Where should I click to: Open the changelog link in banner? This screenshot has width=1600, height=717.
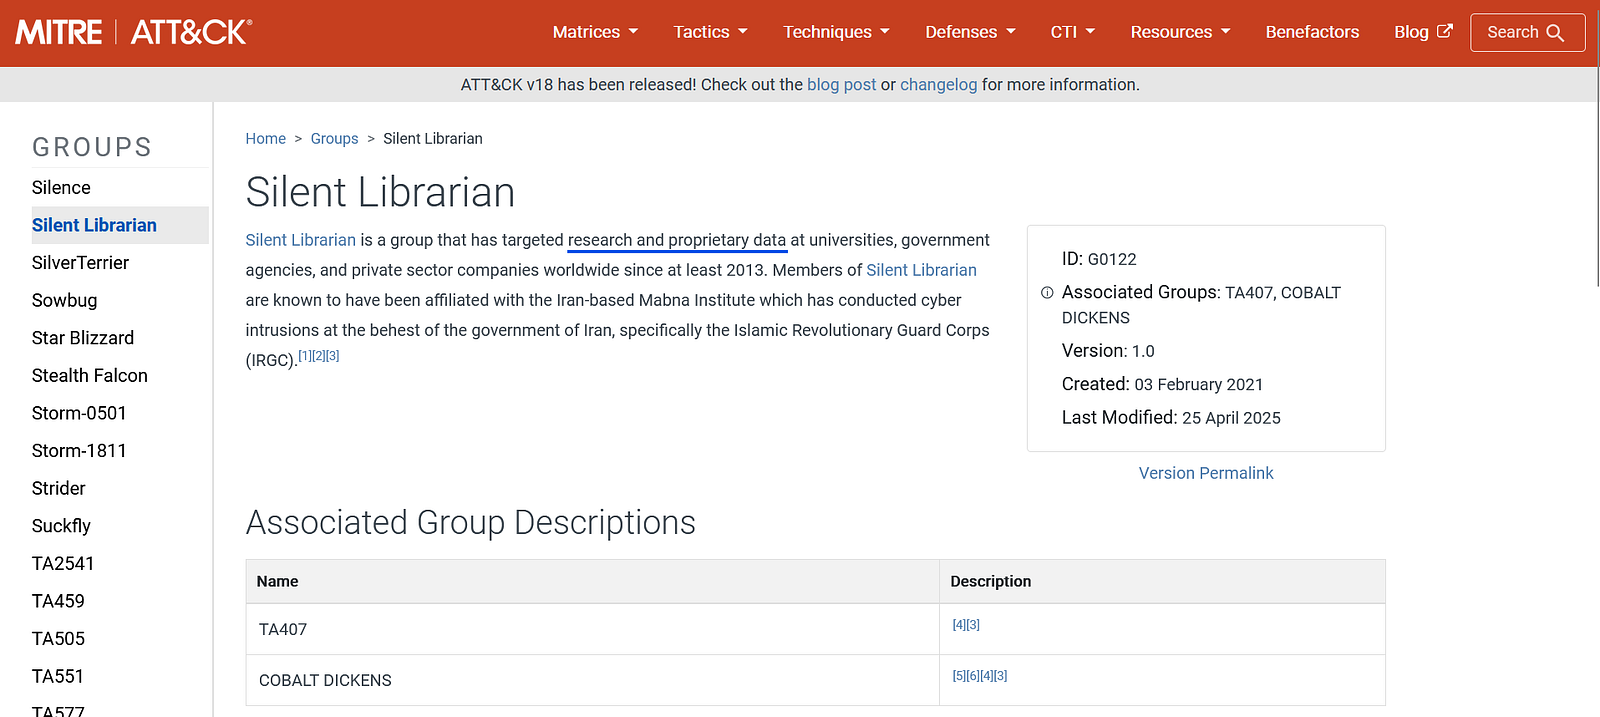(938, 85)
